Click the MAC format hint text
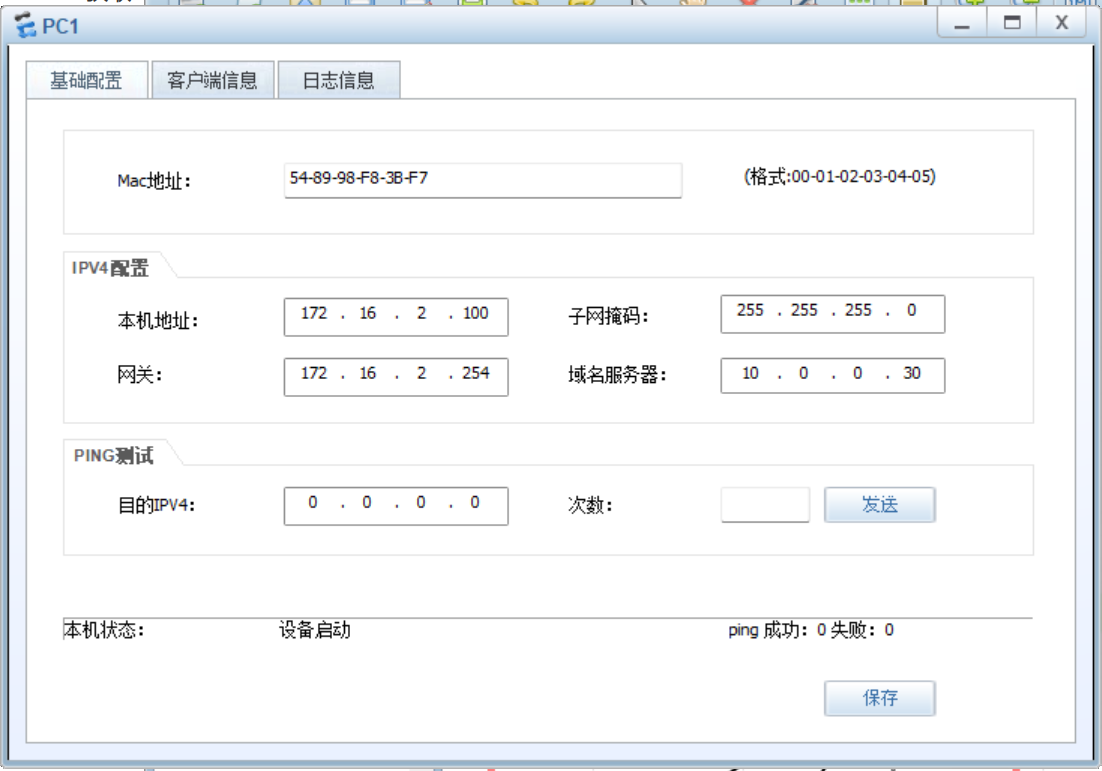Image resolution: width=1102 pixels, height=771 pixels. [x=840, y=176]
